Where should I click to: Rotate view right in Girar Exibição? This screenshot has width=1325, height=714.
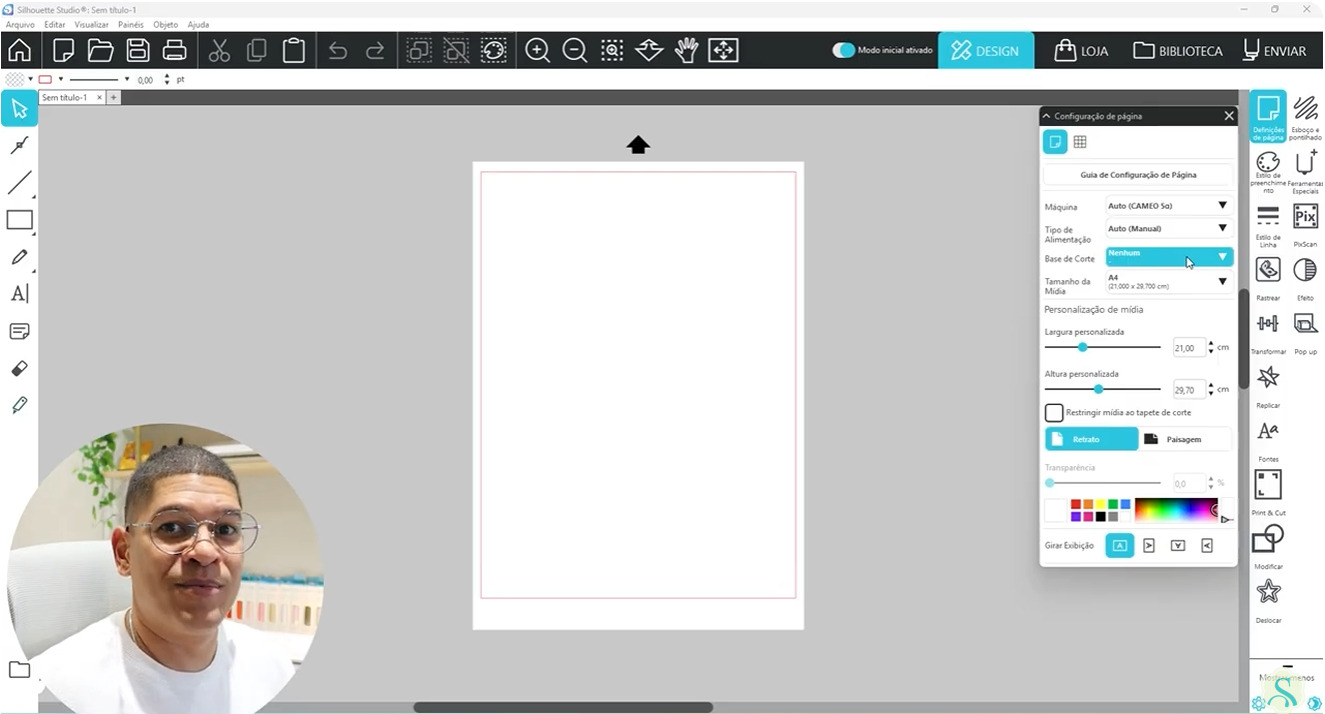click(1149, 545)
